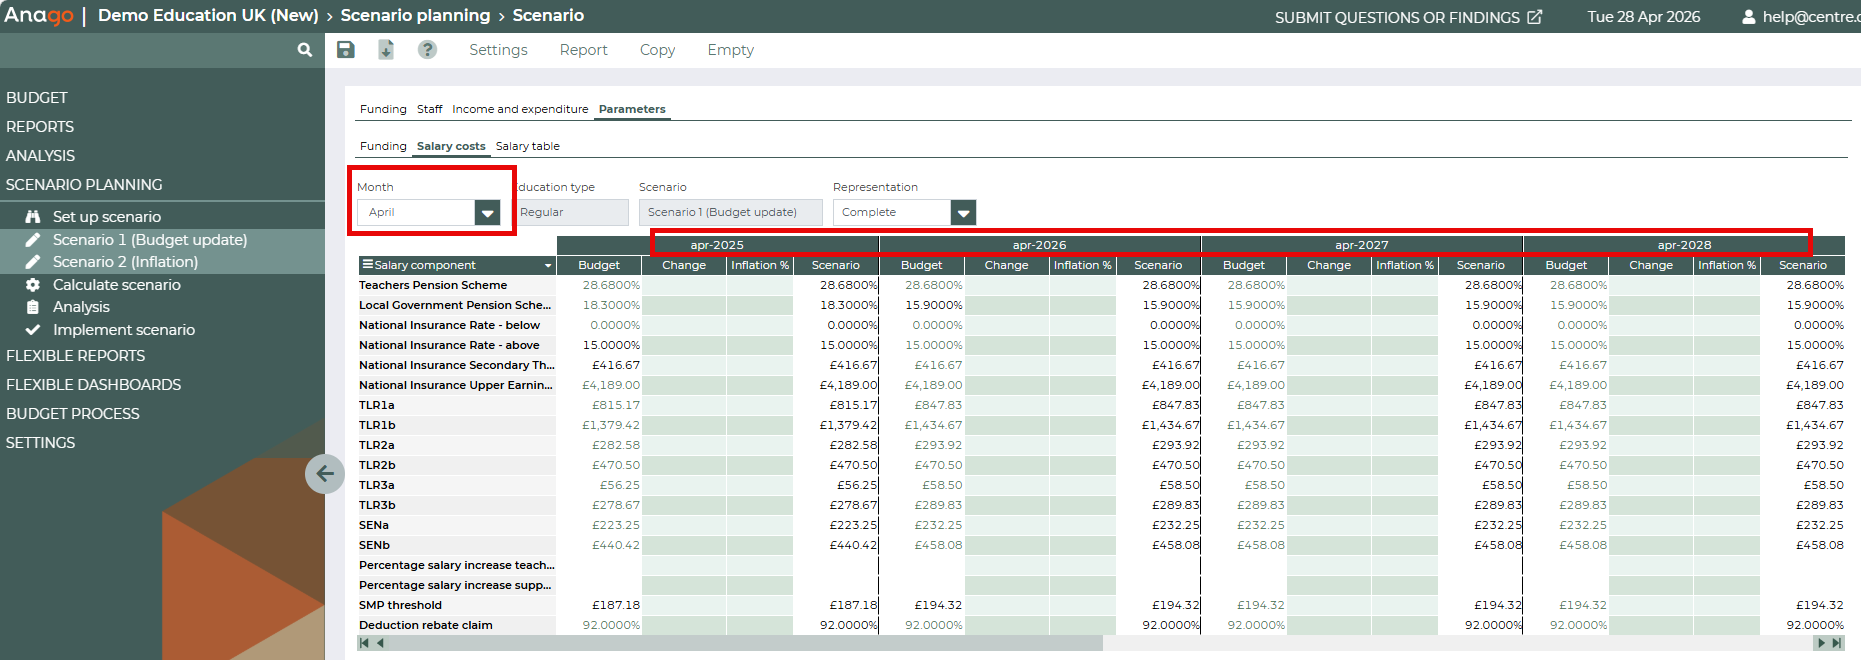
Task: Click the save disk icon
Action: 346,50
